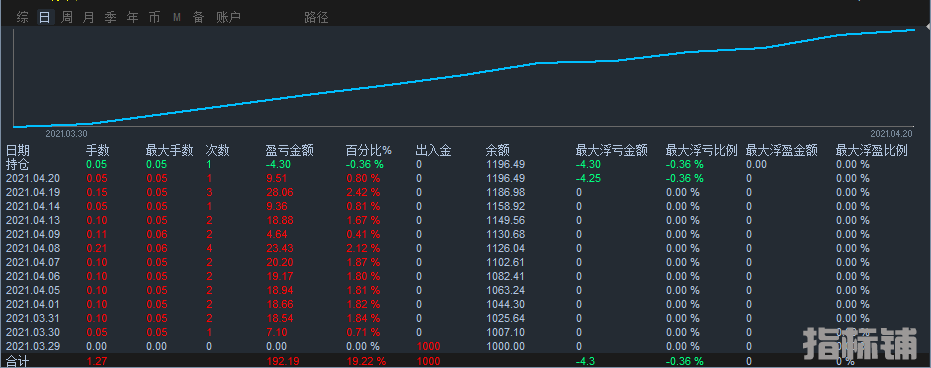Open the 账户 account tab

click(229, 18)
